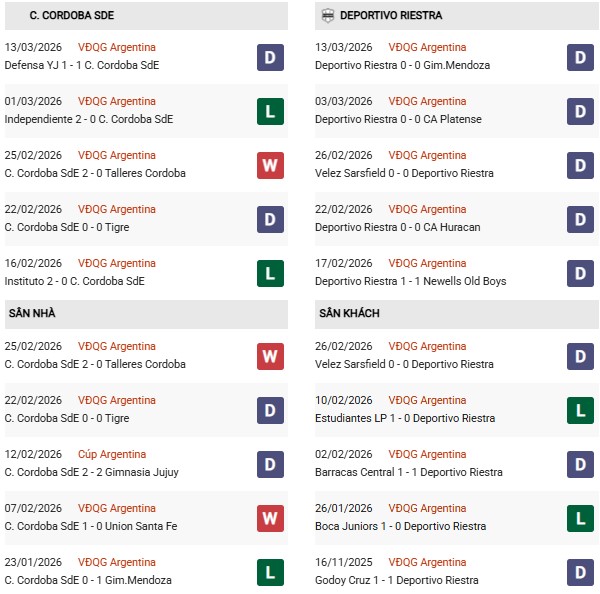Click the L badge for the Boca Juniors match
600x594 pixels.
[580, 518]
